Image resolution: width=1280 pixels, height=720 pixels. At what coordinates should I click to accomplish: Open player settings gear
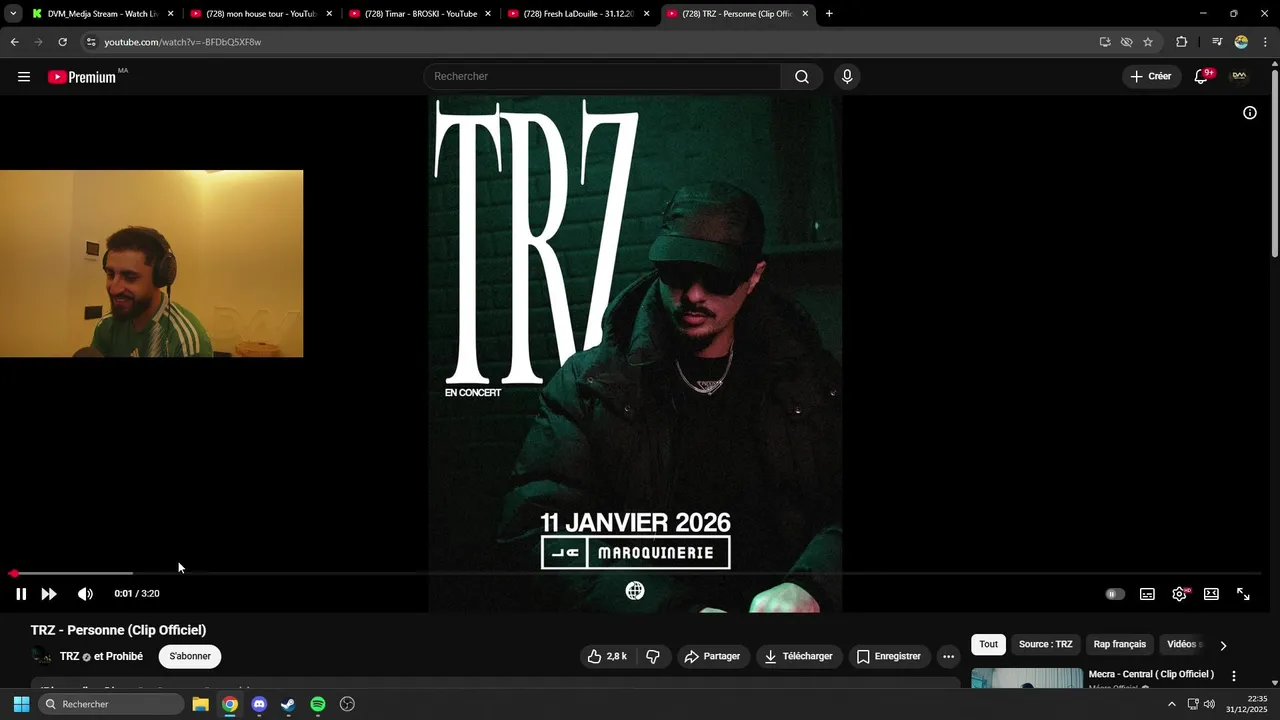(1180, 594)
